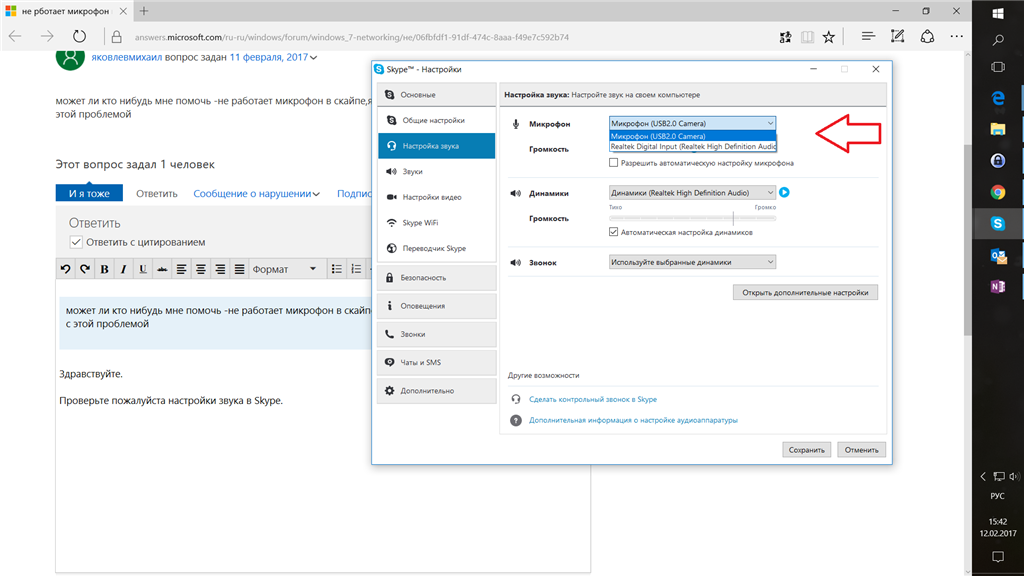Viewport: 1024px width, 576px height.
Task: Click the 'И я тоже' button
Action: pos(89,193)
